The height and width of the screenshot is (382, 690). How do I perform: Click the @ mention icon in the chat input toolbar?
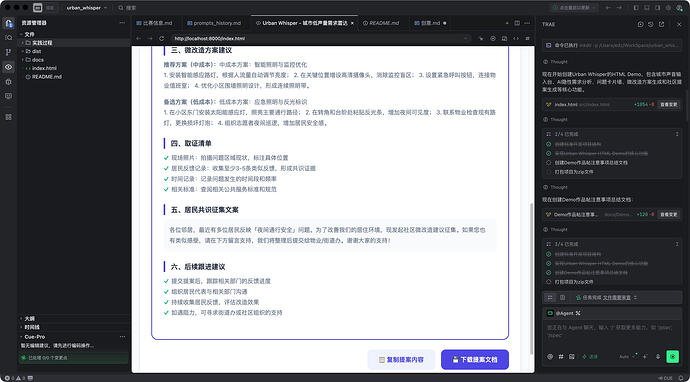click(x=550, y=356)
